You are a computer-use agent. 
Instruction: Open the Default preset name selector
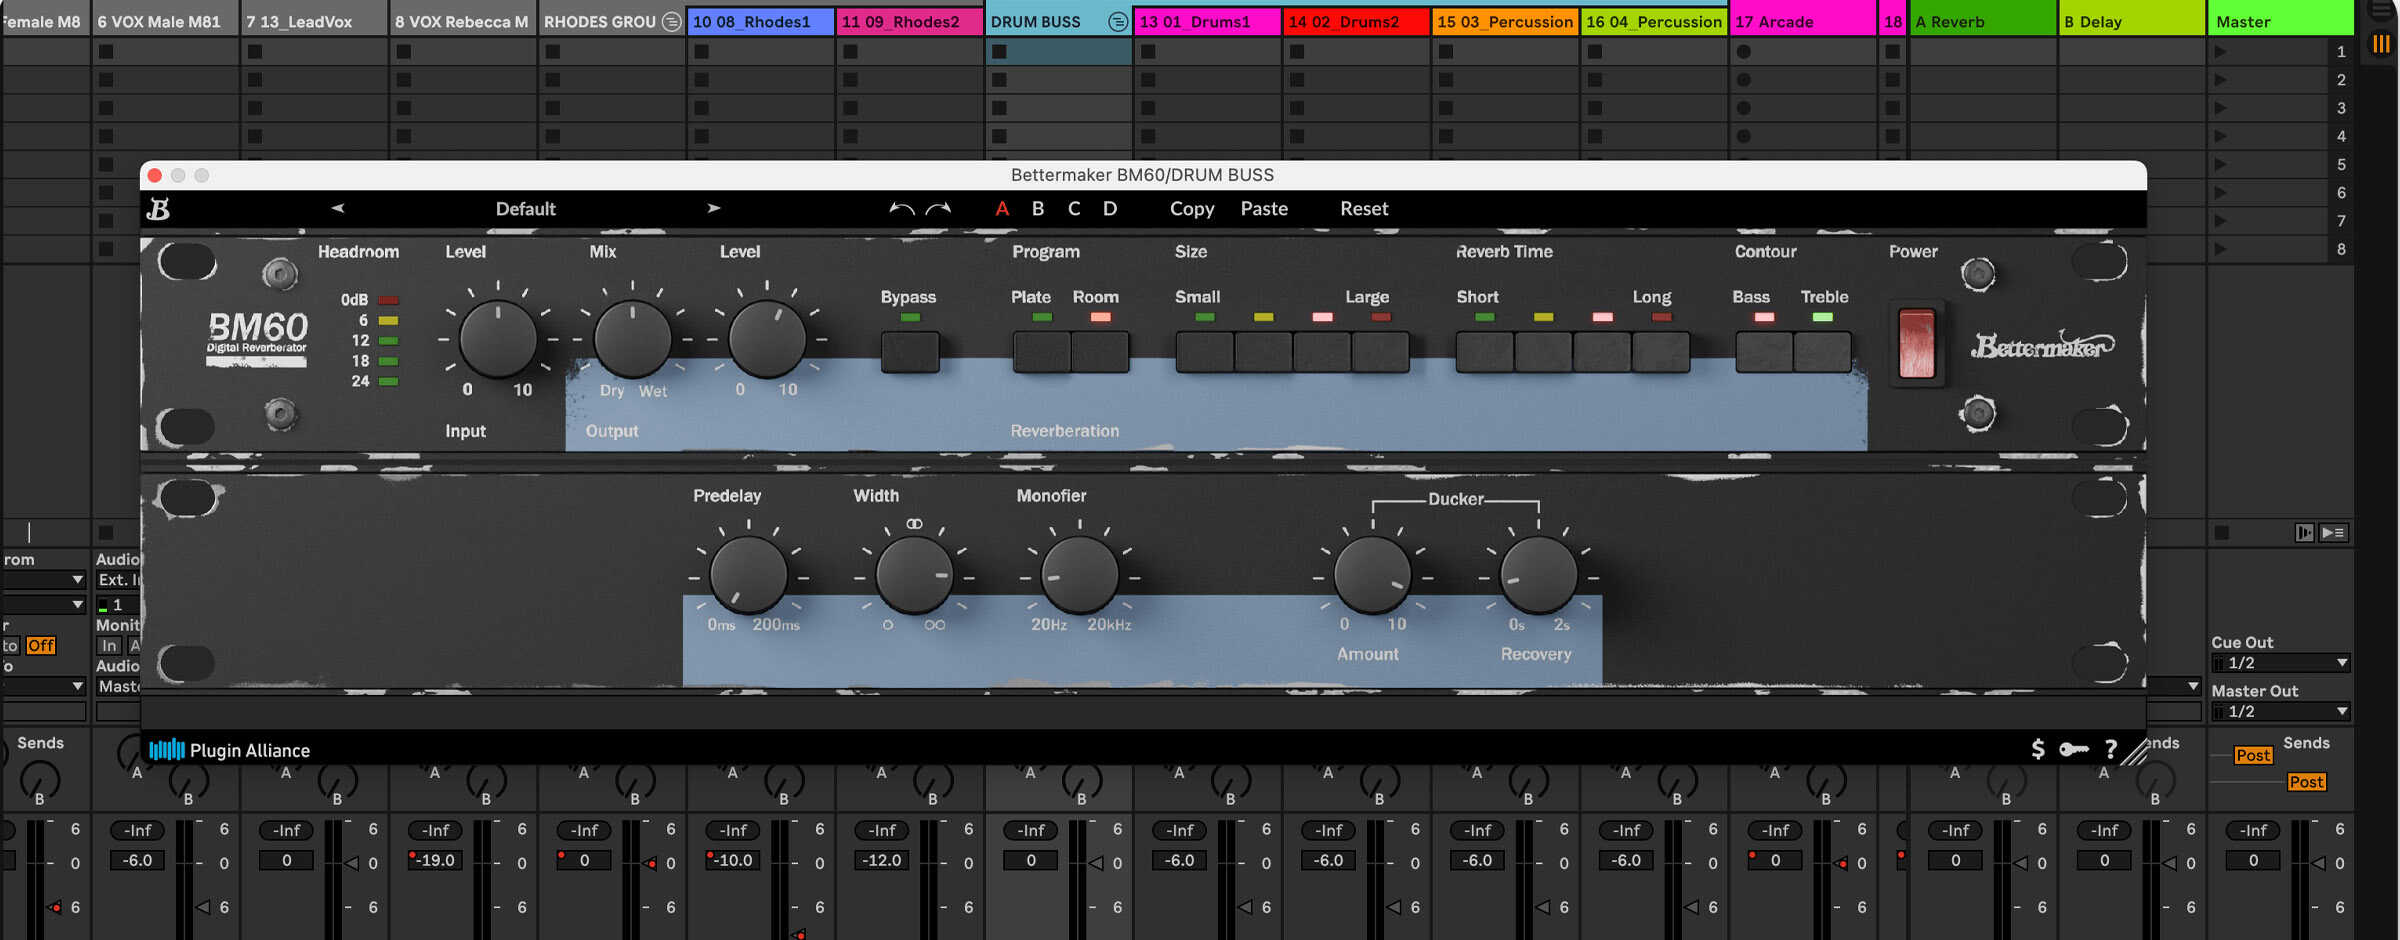coord(525,208)
